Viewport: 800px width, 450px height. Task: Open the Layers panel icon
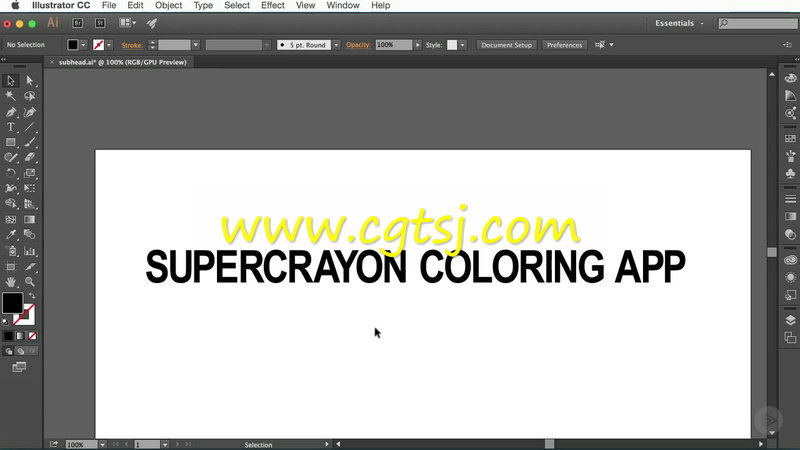790,320
